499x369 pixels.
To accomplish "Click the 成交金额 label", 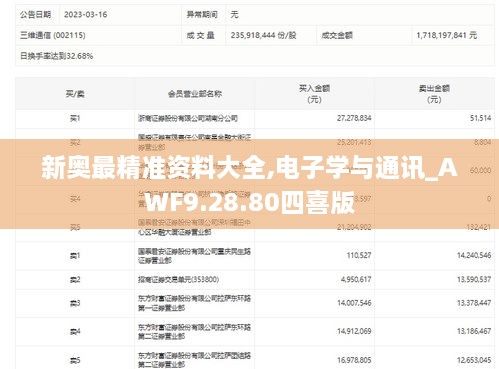I will pyautogui.click(x=337, y=35).
